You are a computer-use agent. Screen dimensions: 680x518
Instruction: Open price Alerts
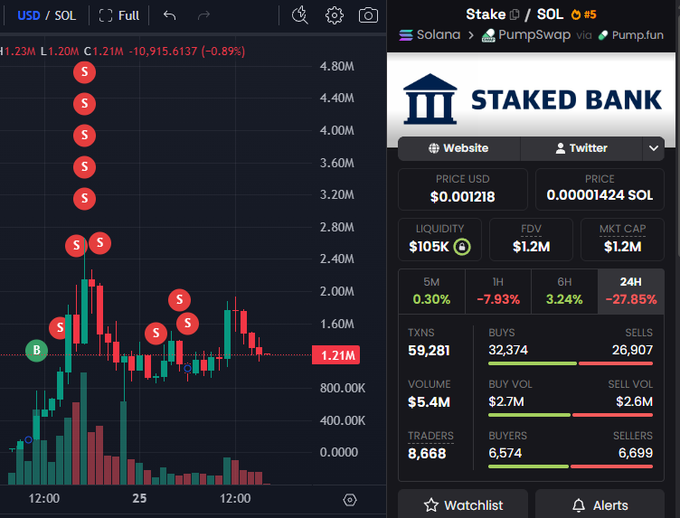pyautogui.click(x=600, y=505)
